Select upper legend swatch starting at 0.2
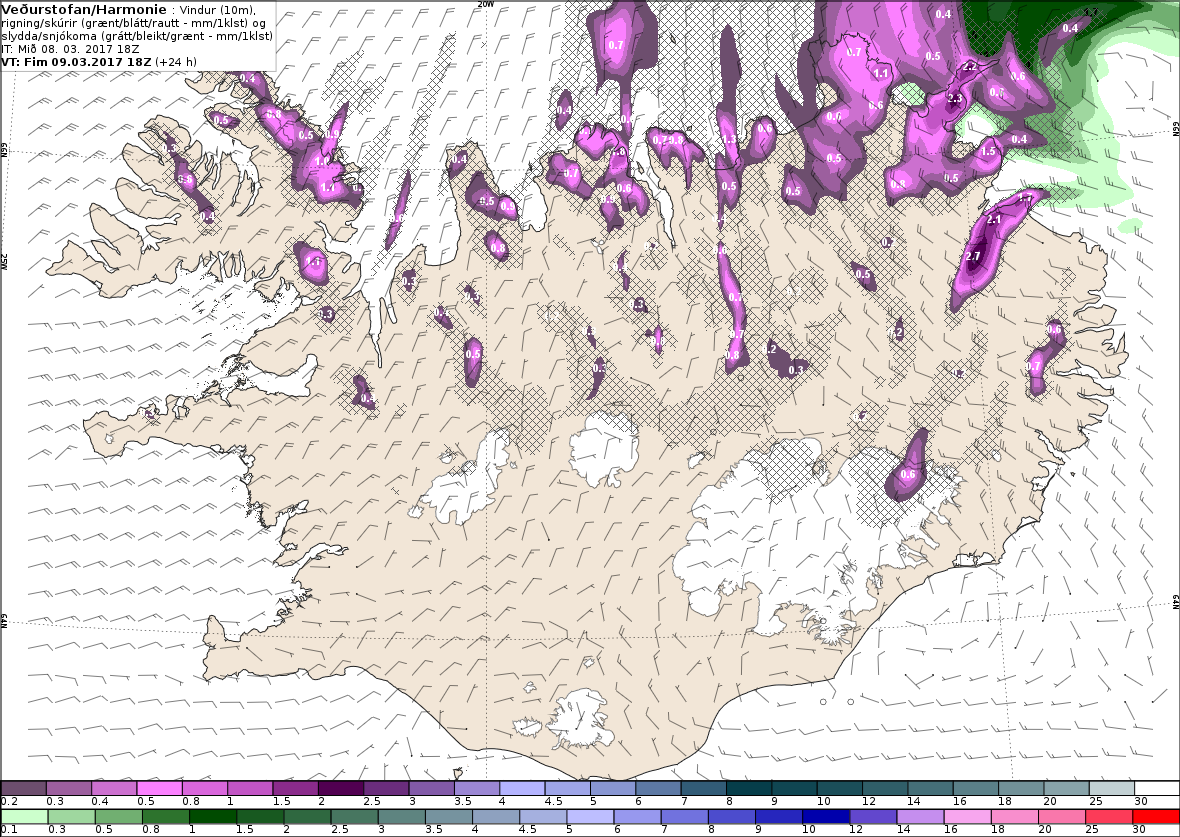Image resolution: width=1180 pixels, height=837 pixels. tap(24, 789)
